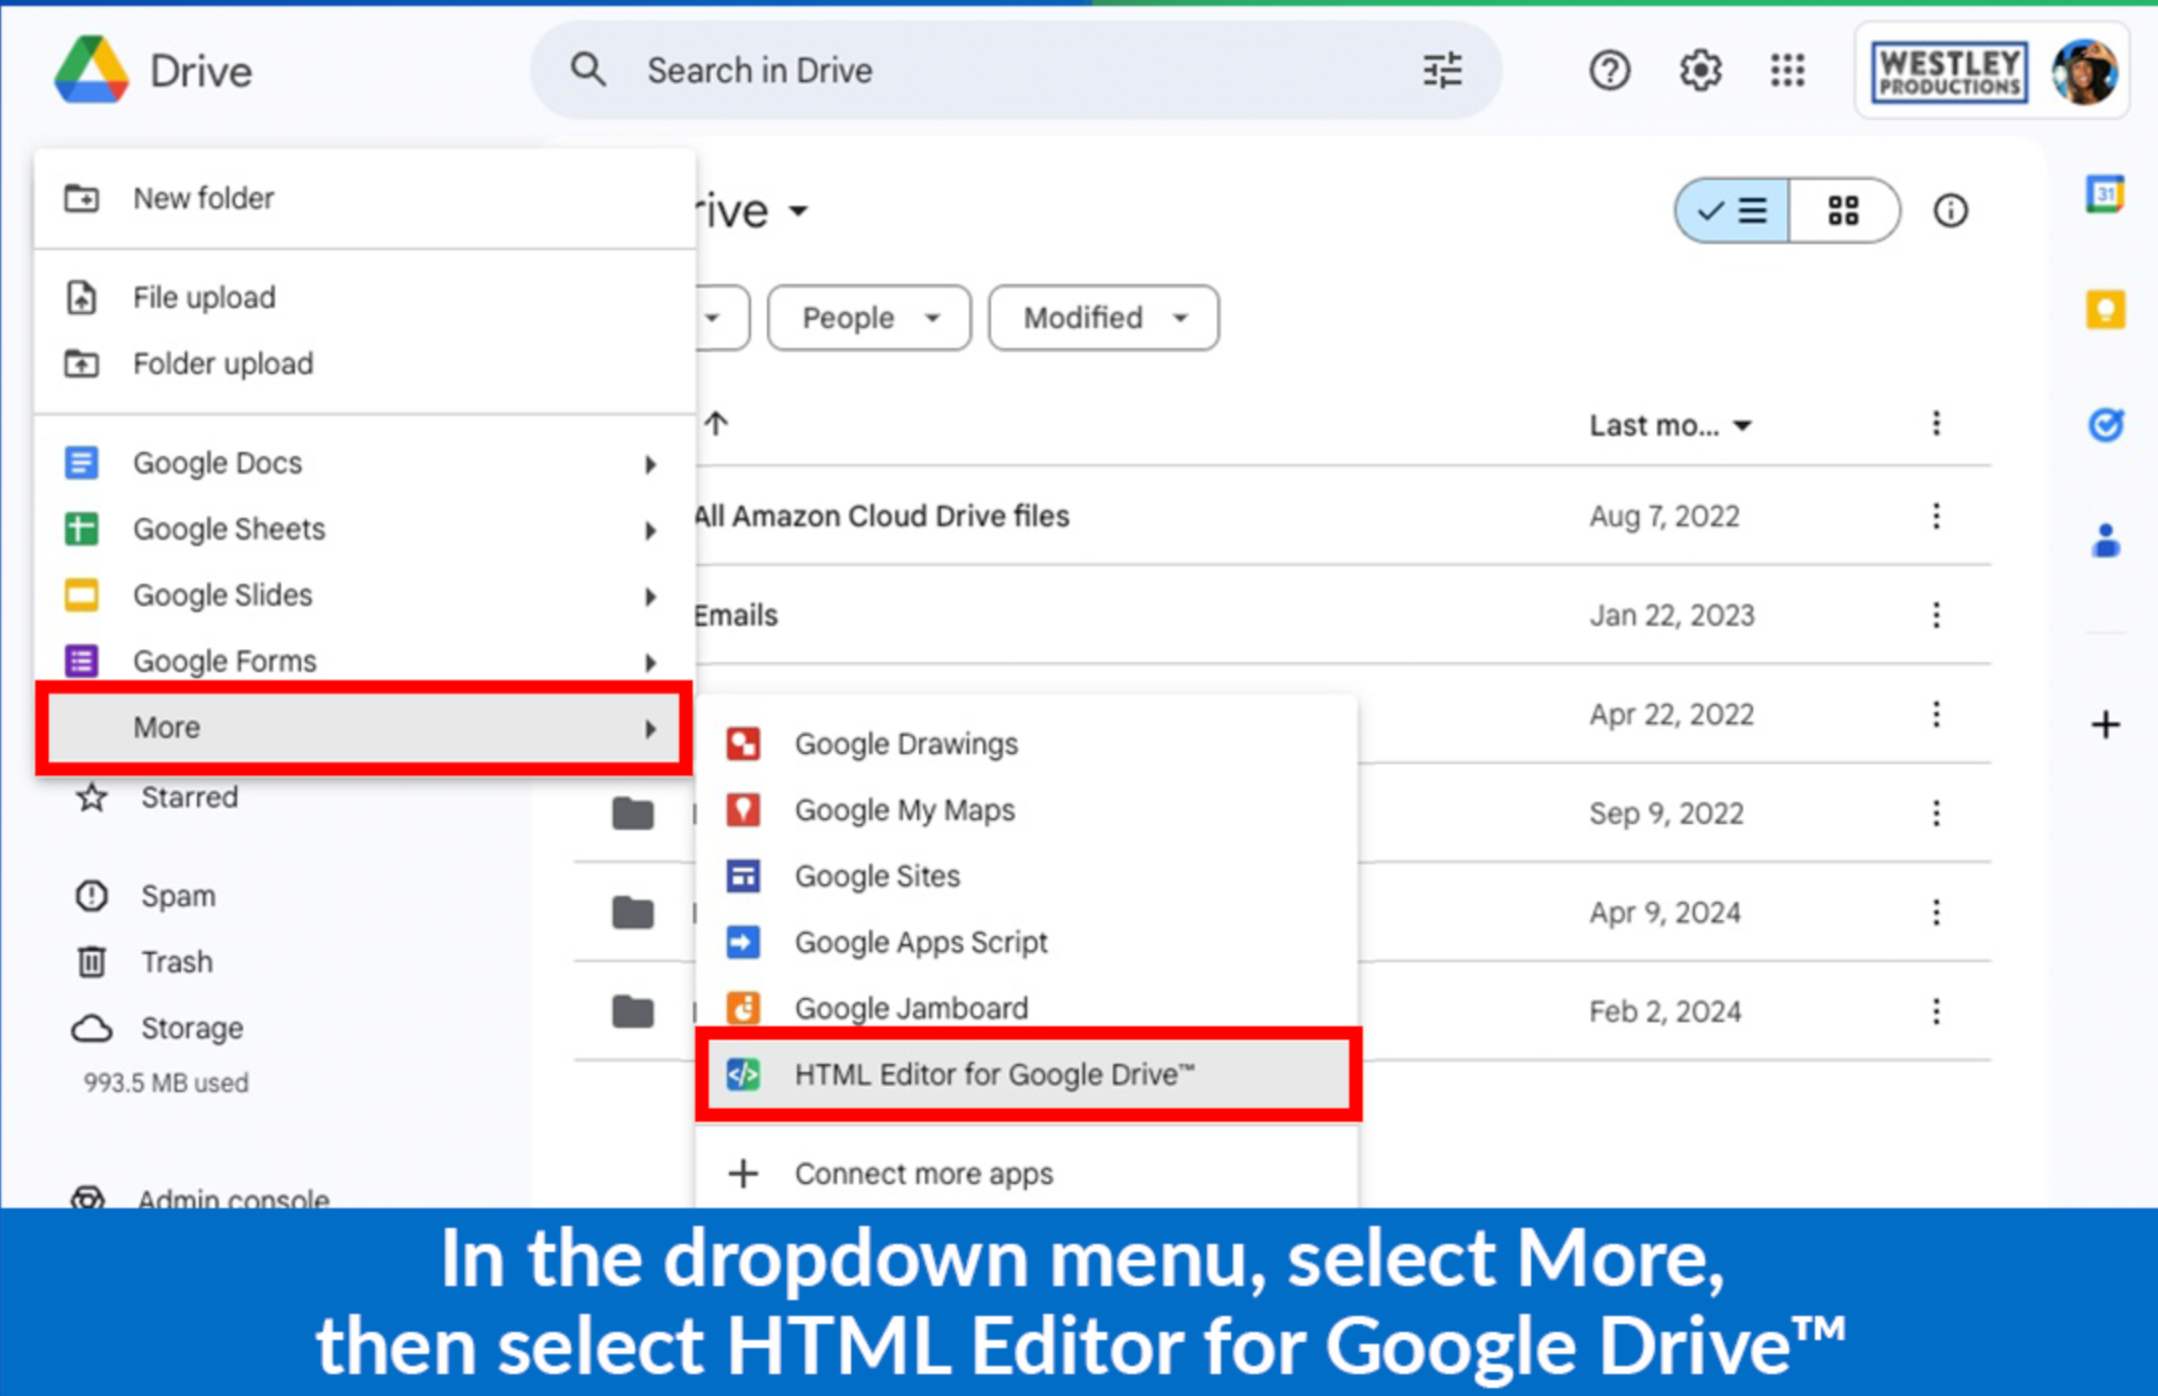Select New folder from the menu
This screenshot has height=1396, width=2158.
coord(365,198)
